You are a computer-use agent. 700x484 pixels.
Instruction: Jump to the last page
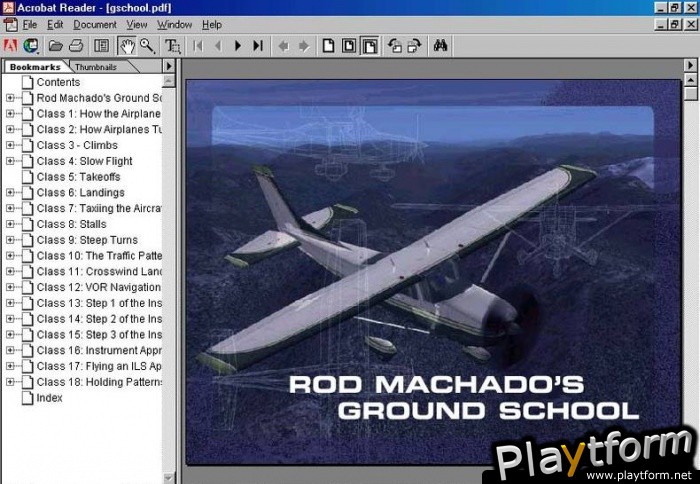[x=258, y=45]
